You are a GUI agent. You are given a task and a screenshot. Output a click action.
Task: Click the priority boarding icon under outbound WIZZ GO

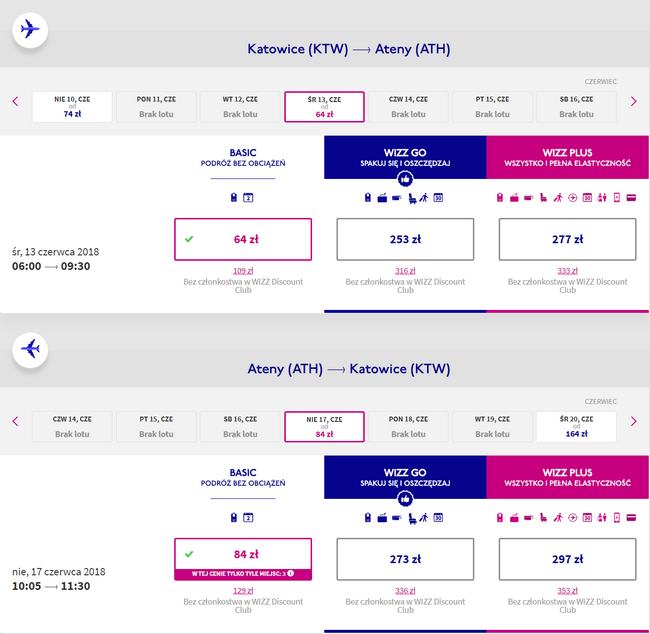[x=424, y=198]
